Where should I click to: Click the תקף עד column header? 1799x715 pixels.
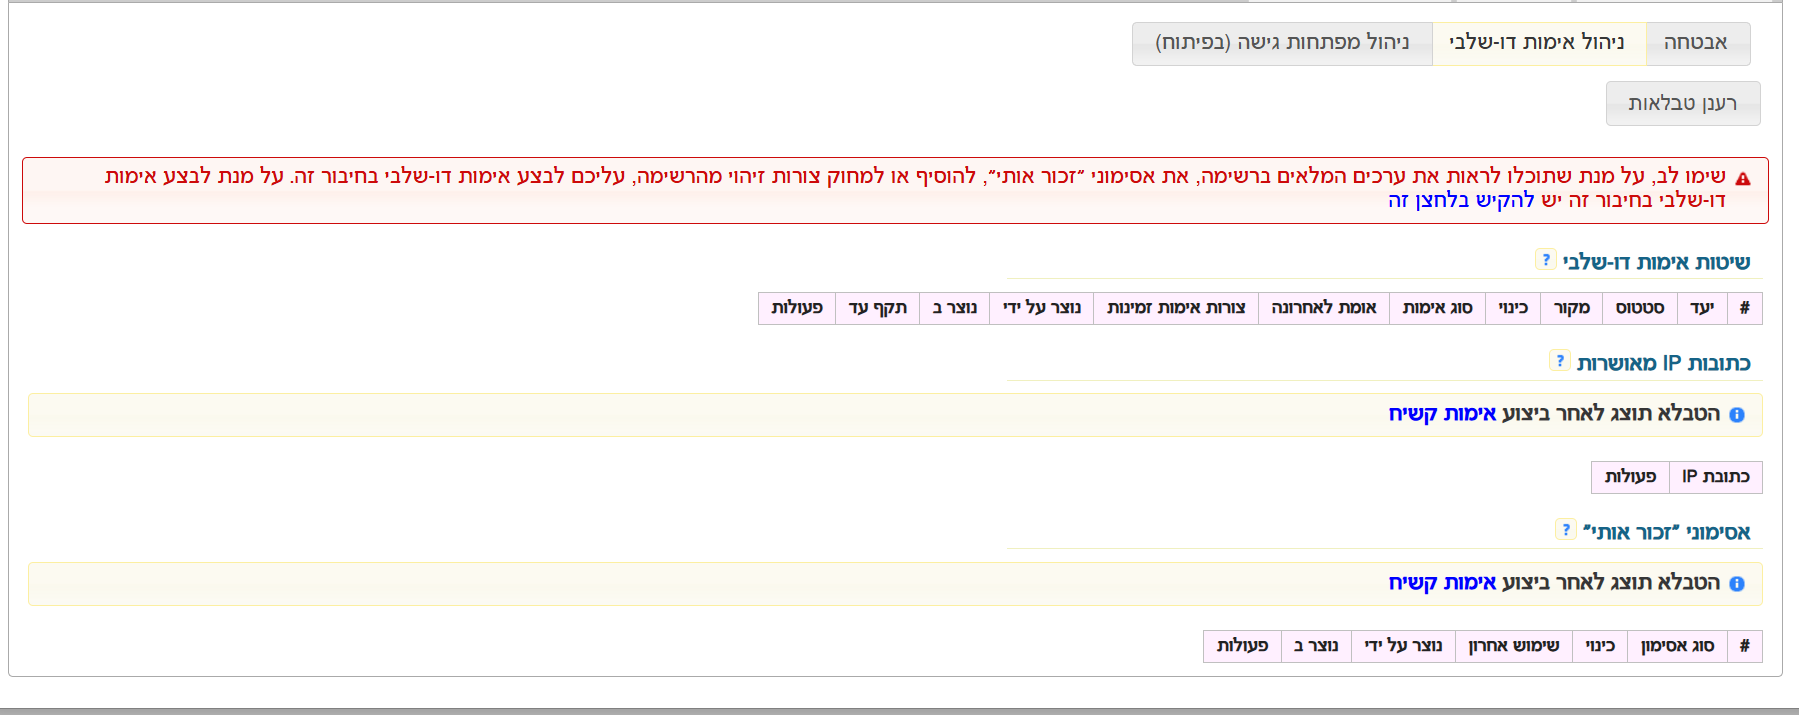point(877,308)
